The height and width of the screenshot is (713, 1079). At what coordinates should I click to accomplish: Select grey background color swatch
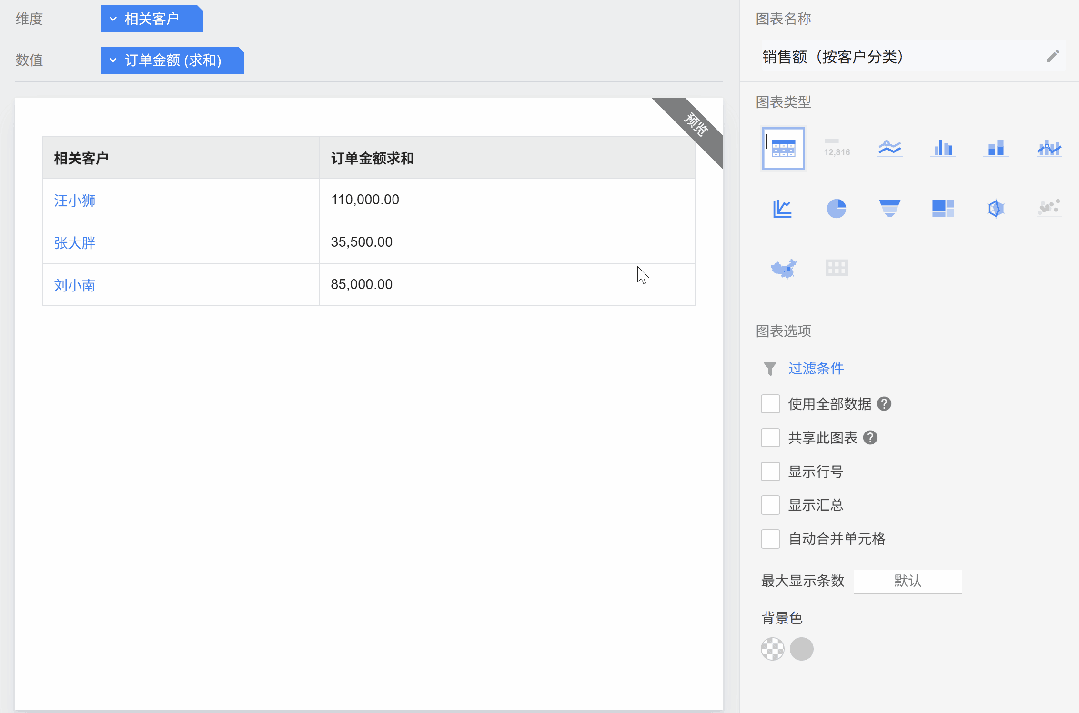[x=802, y=649]
